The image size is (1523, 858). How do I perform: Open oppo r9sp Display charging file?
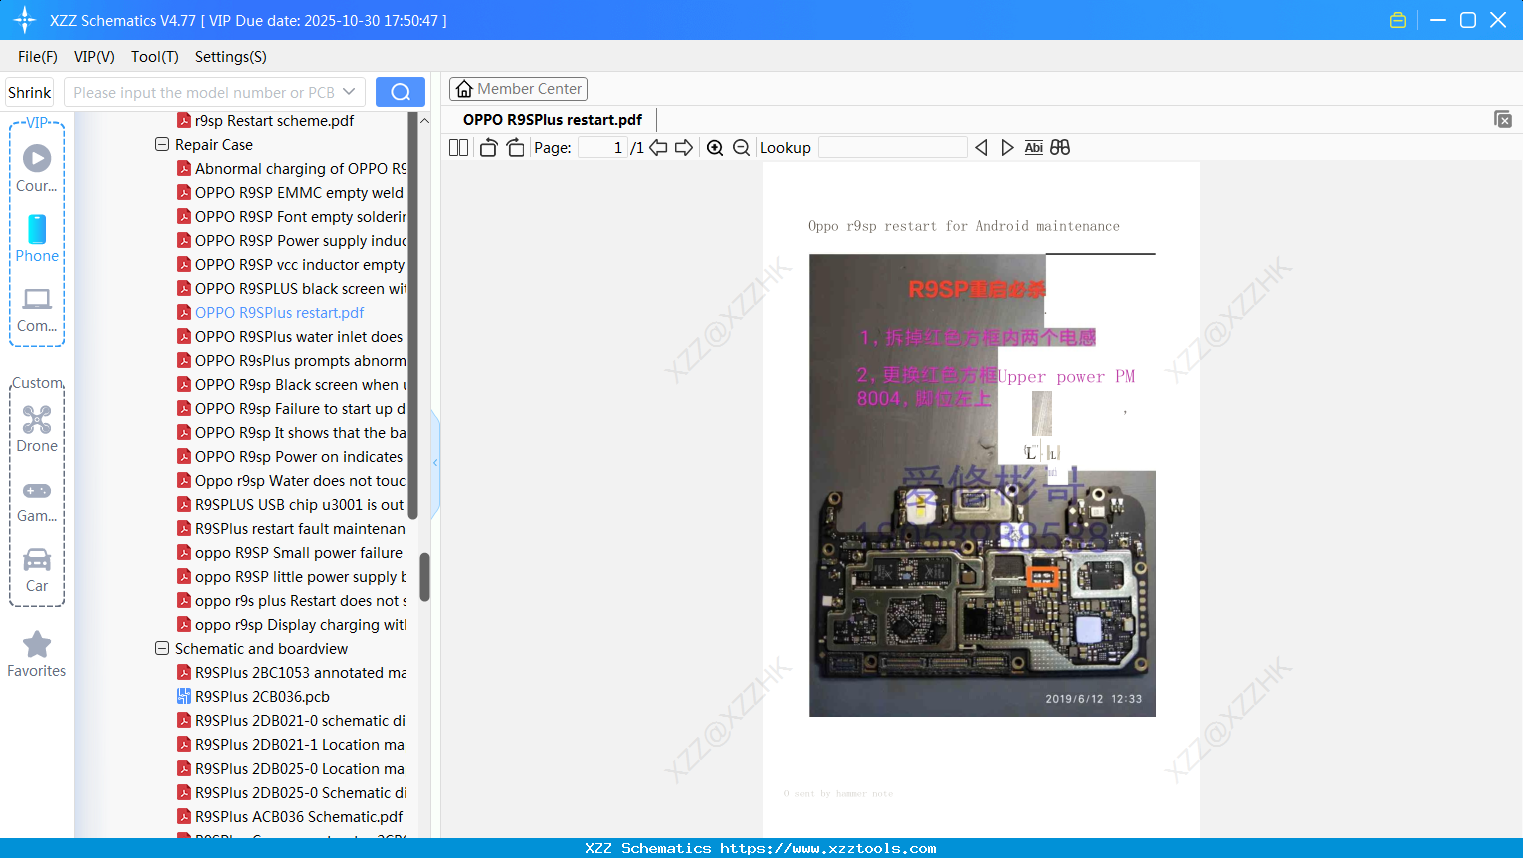click(x=292, y=625)
